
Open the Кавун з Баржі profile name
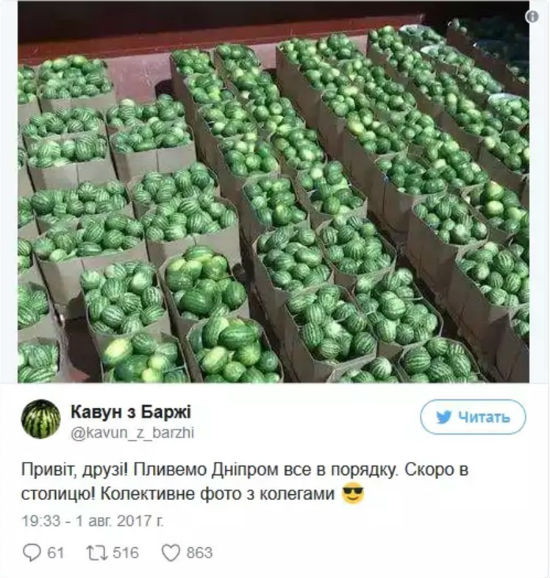(x=131, y=411)
